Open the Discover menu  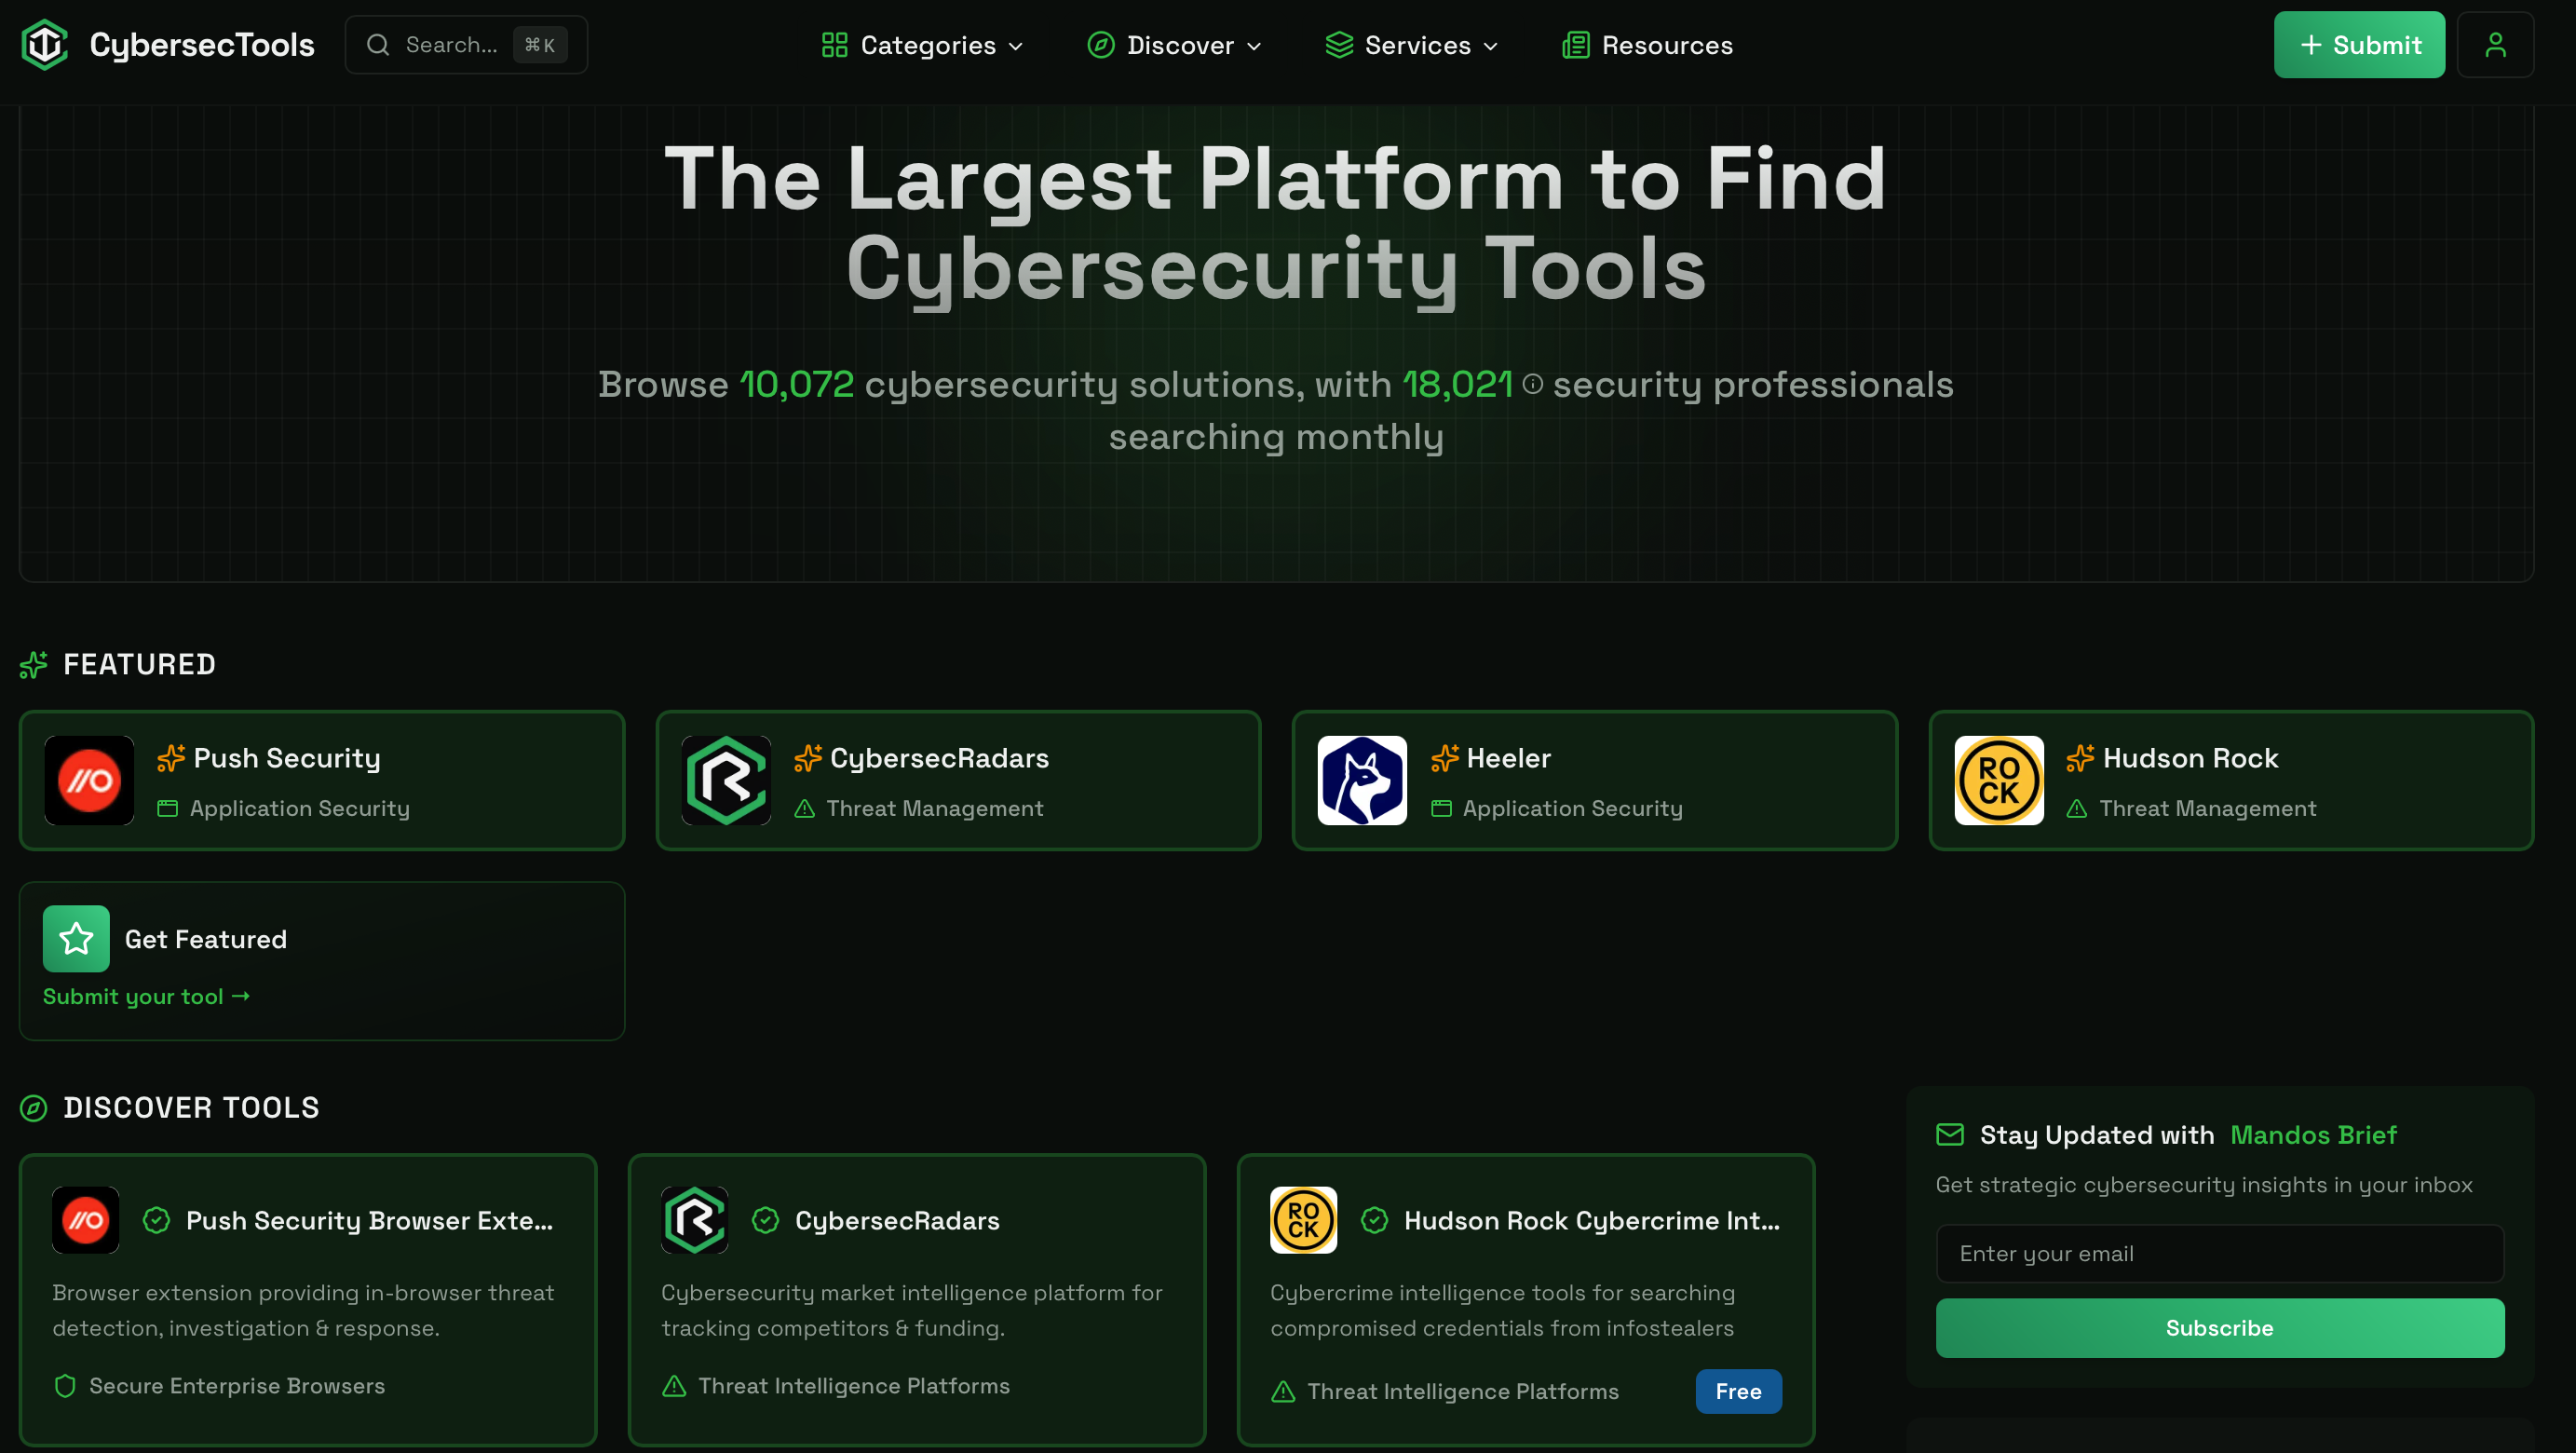pos(1175,45)
